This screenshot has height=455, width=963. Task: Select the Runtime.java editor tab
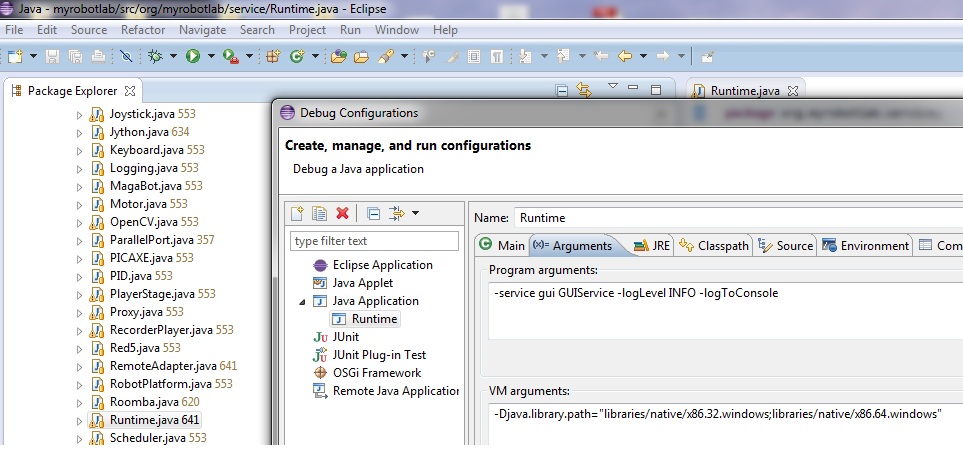tap(745, 91)
